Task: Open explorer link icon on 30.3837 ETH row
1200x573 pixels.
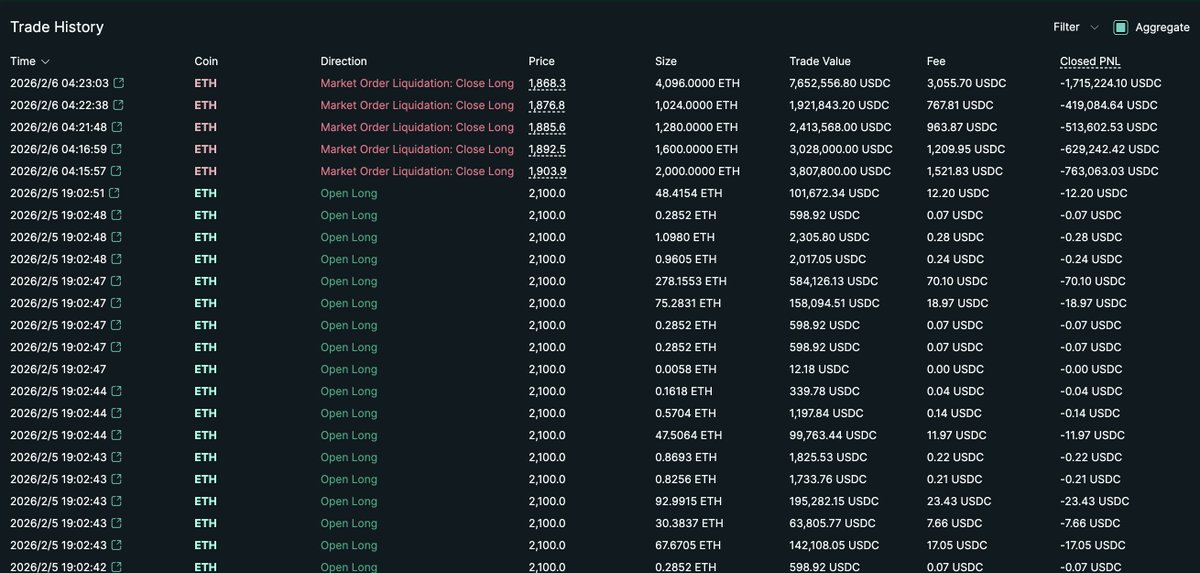Action: point(116,523)
